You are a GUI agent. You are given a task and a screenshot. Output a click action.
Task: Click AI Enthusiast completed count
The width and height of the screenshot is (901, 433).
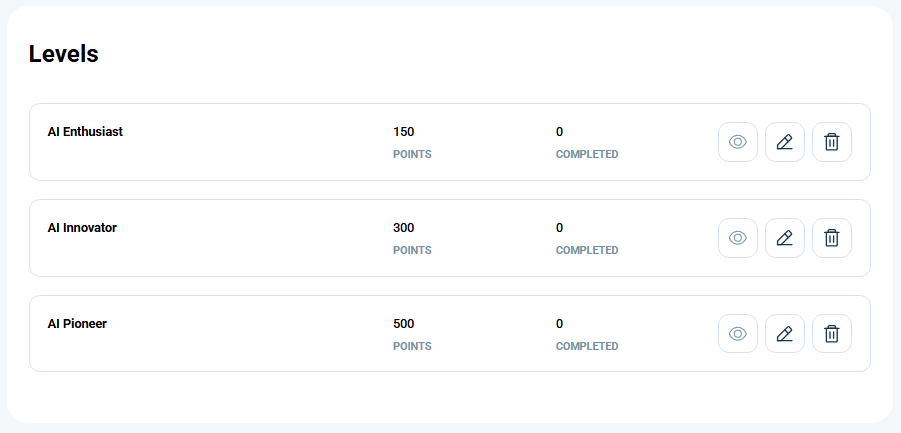(x=559, y=132)
